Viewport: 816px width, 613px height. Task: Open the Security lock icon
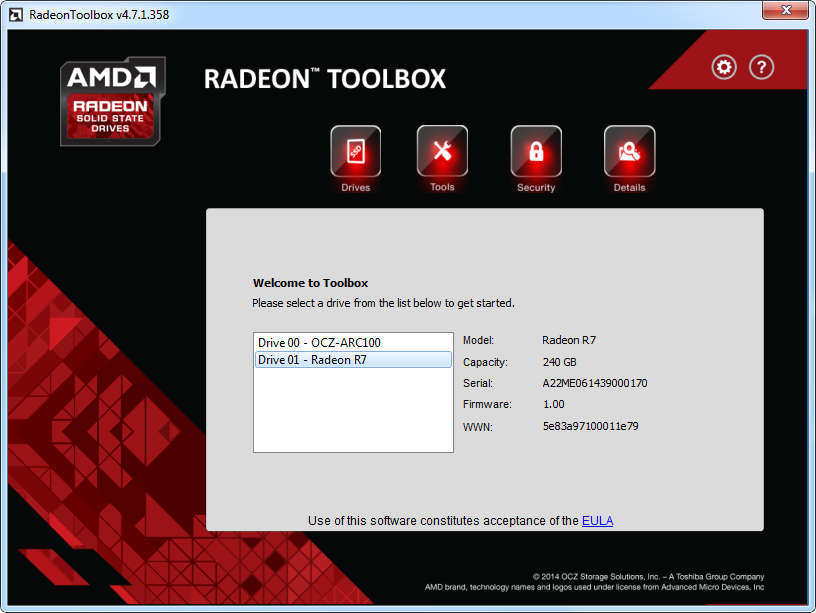pyautogui.click(x=536, y=151)
